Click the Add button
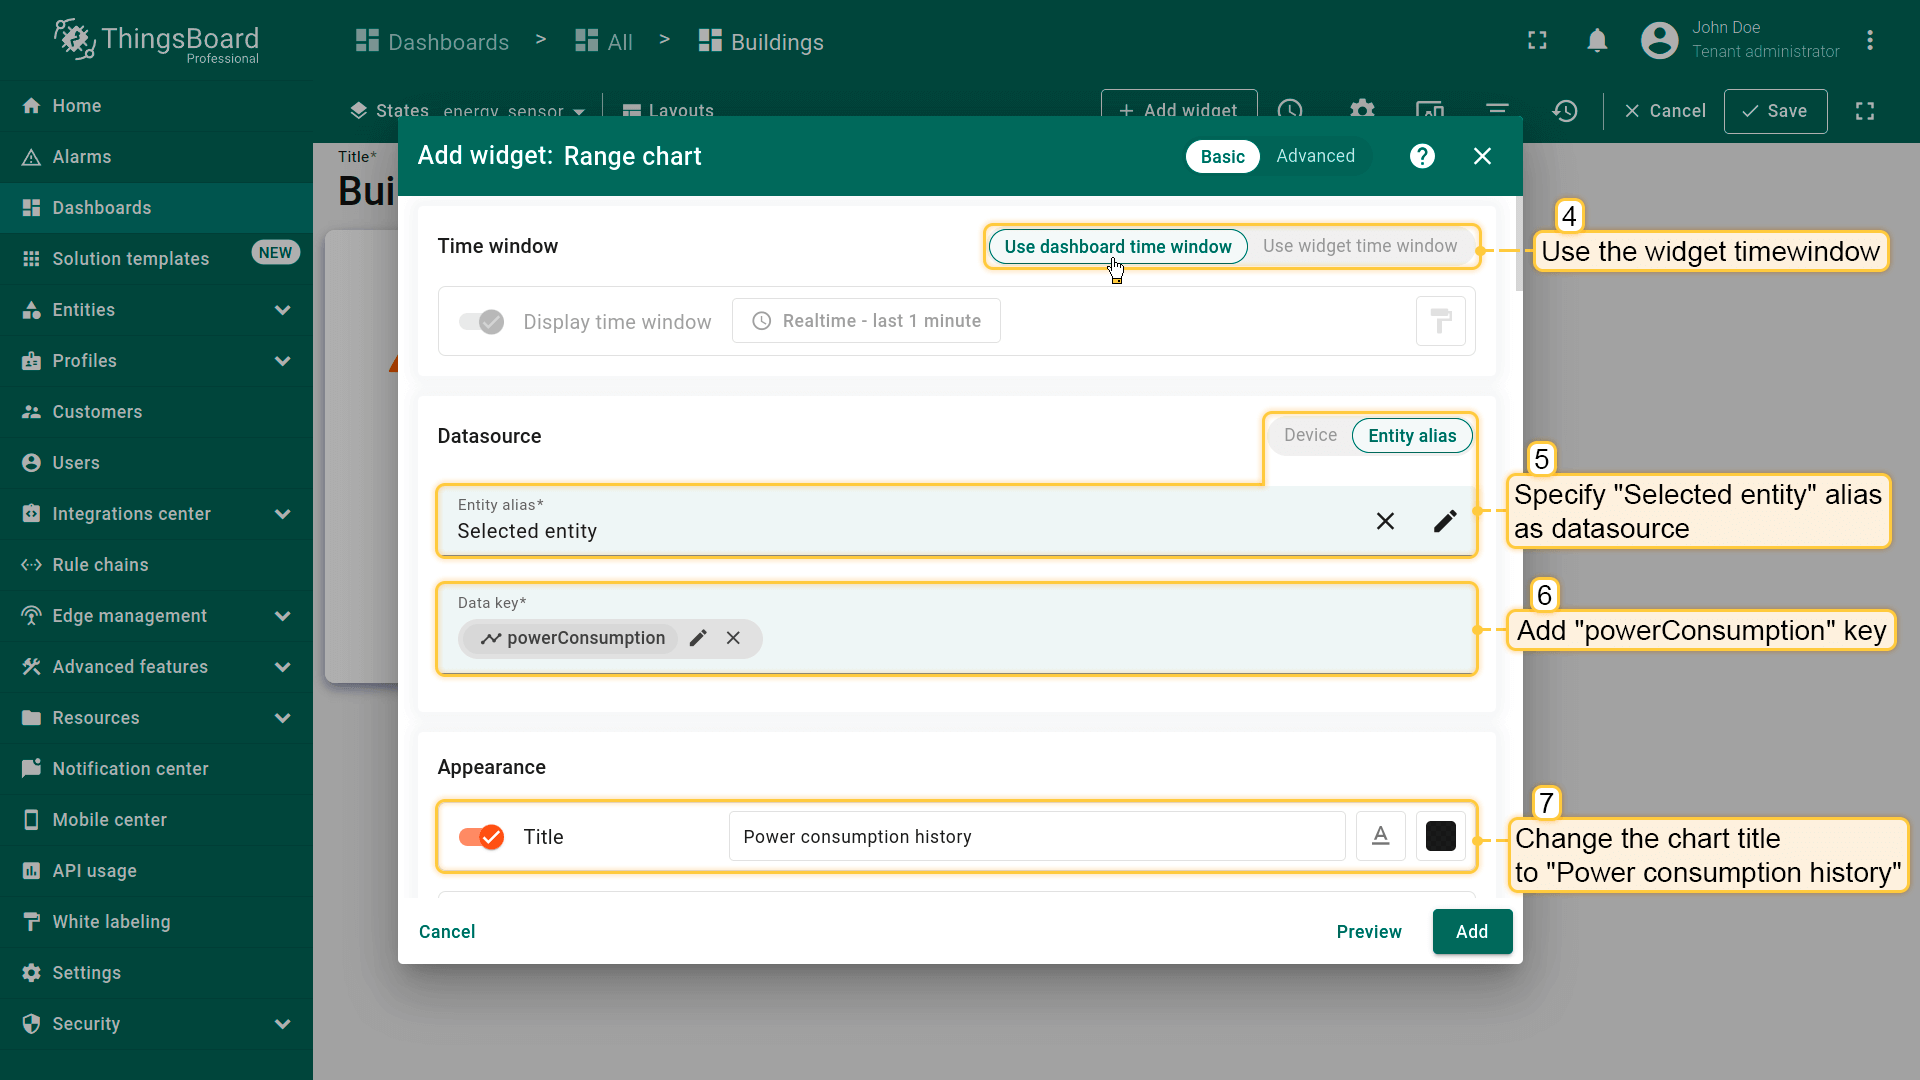The width and height of the screenshot is (1920, 1080). pos(1471,931)
